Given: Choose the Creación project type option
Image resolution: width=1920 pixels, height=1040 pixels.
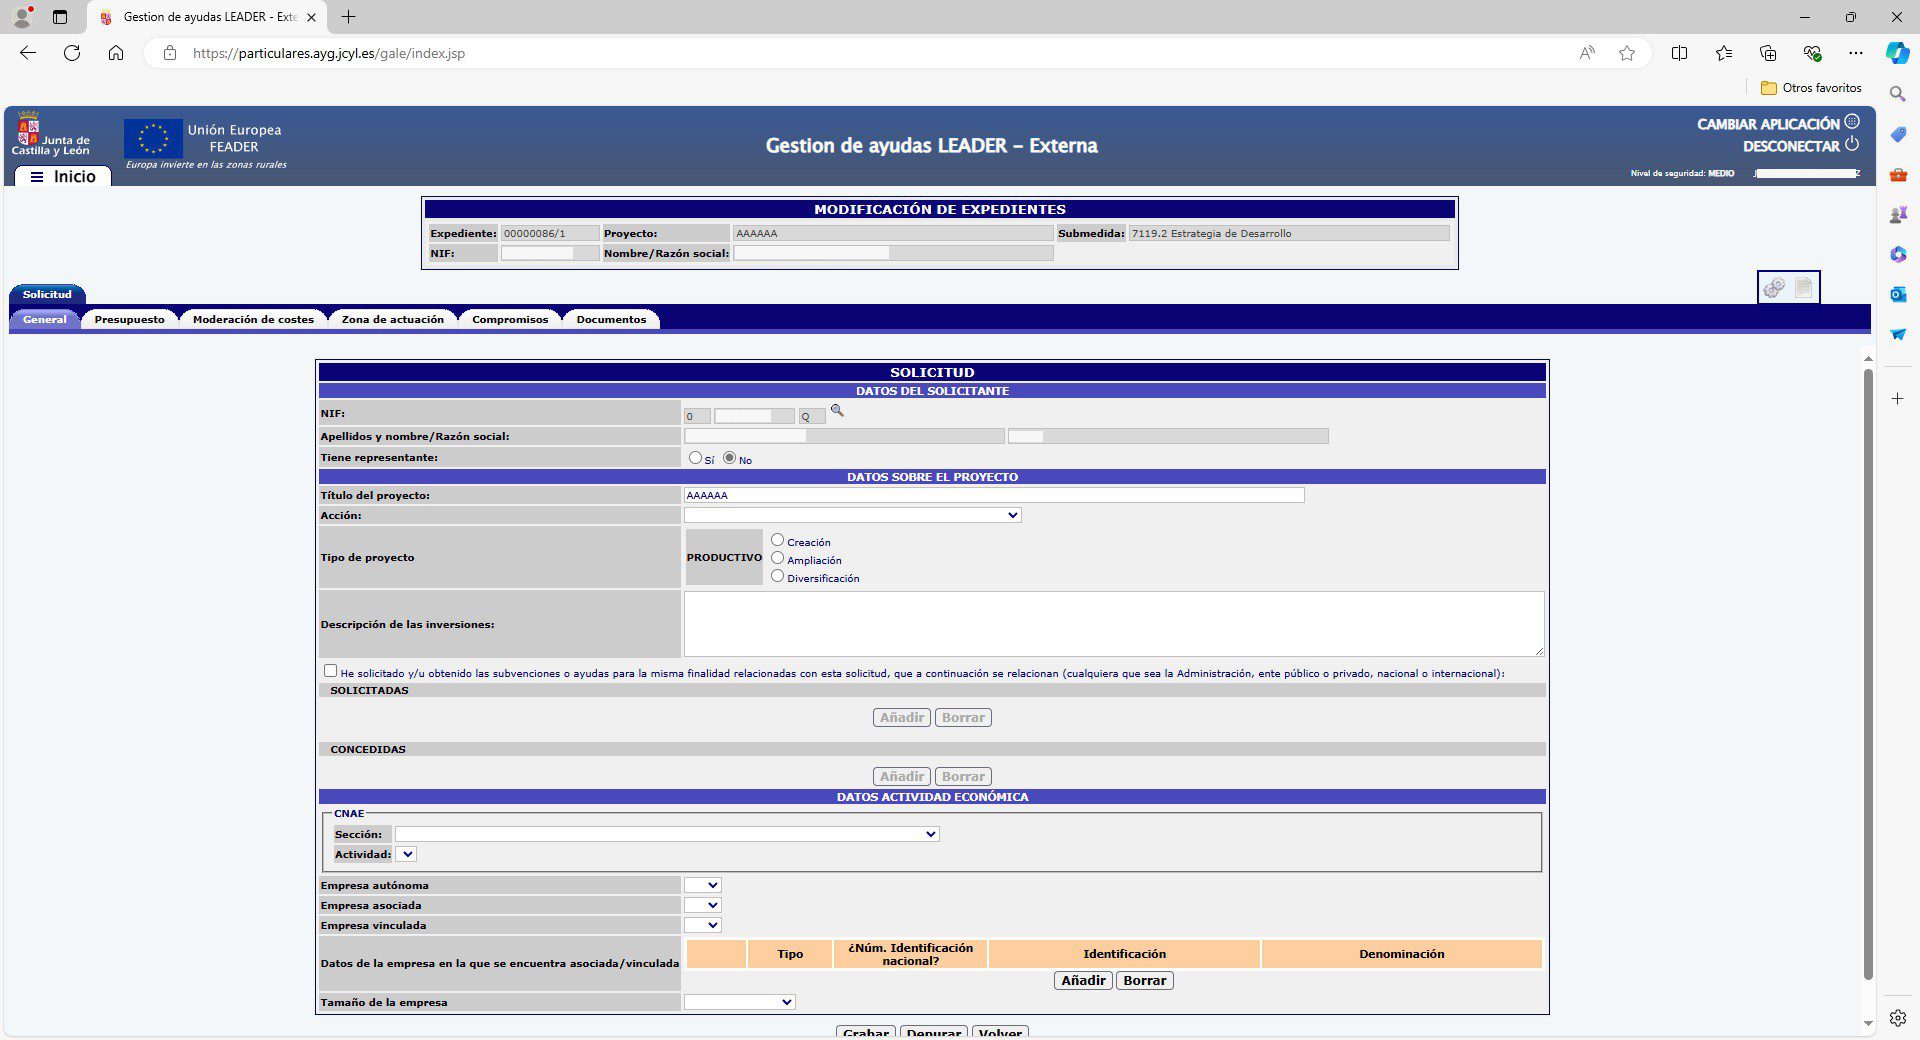Looking at the screenshot, I should (777, 540).
